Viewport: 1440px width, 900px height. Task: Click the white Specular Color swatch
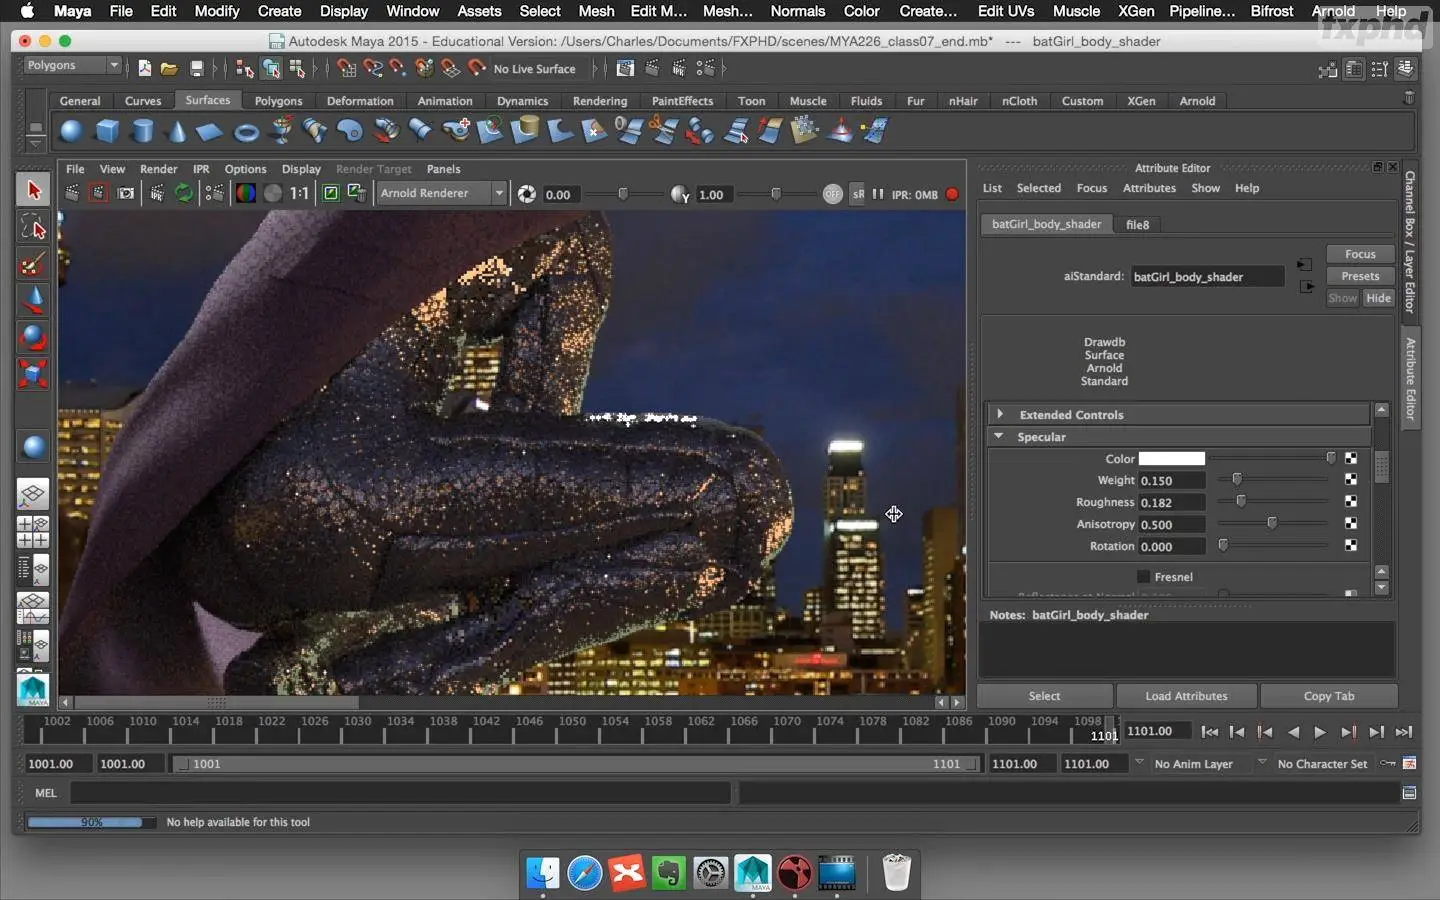pyautogui.click(x=1171, y=459)
